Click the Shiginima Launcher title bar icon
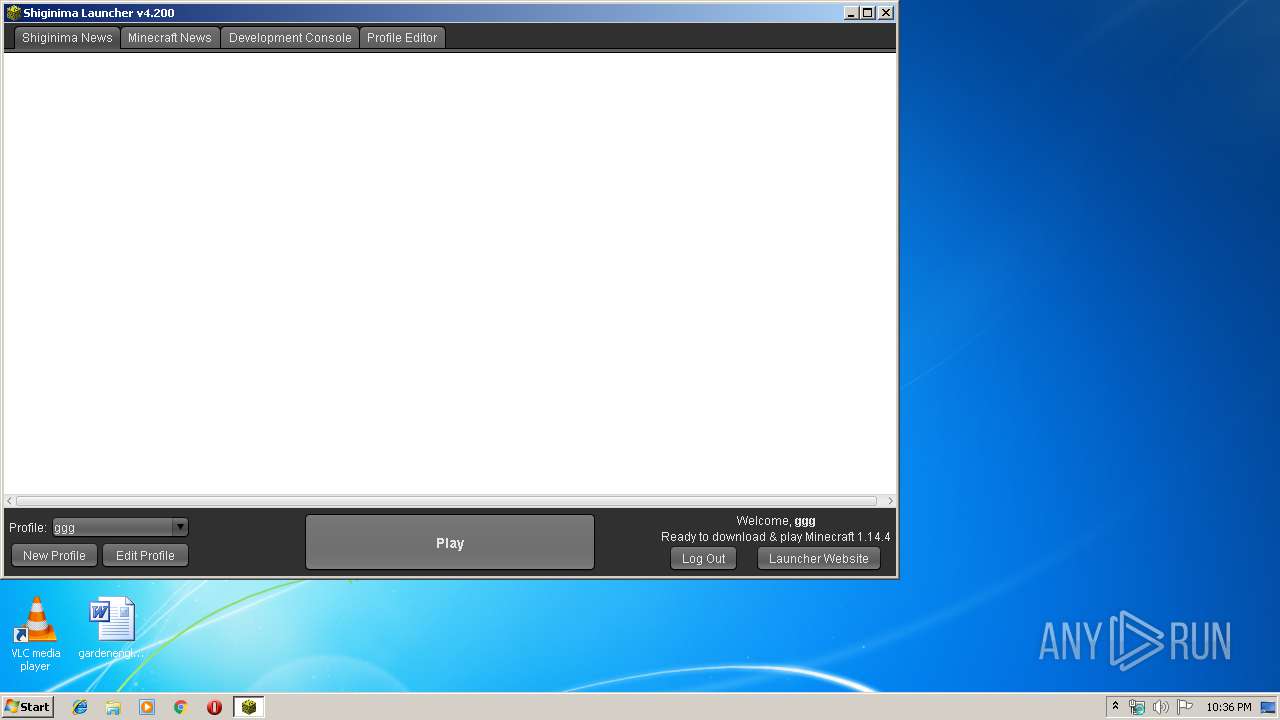This screenshot has width=1280, height=720. coord(13,13)
